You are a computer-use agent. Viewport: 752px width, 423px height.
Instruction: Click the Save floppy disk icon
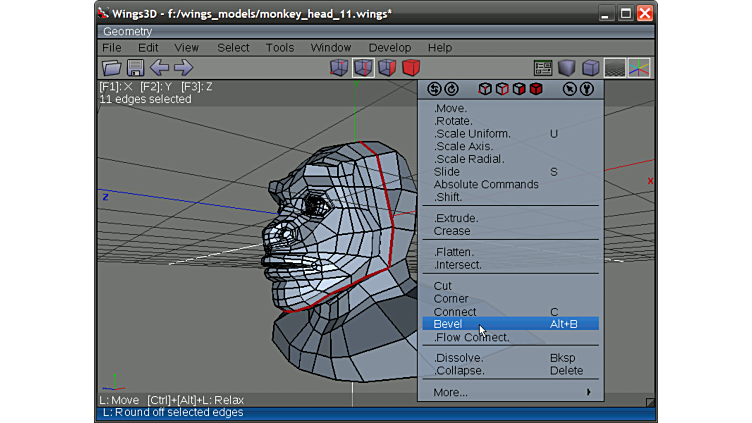pyautogui.click(x=135, y=68)
